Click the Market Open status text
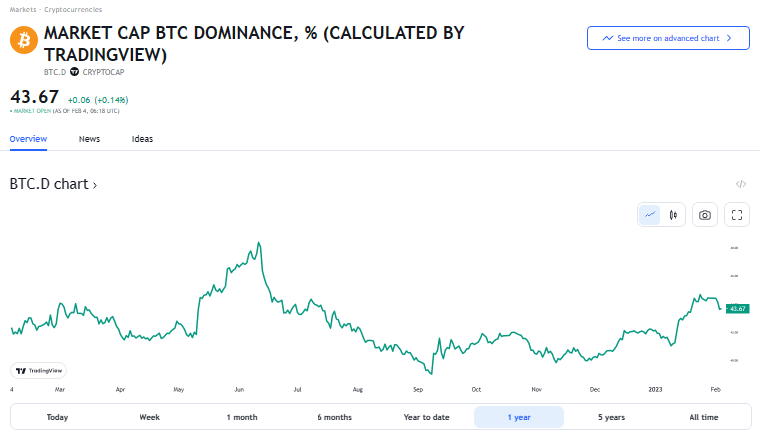760x437 pixels. (x=32, y=111)
